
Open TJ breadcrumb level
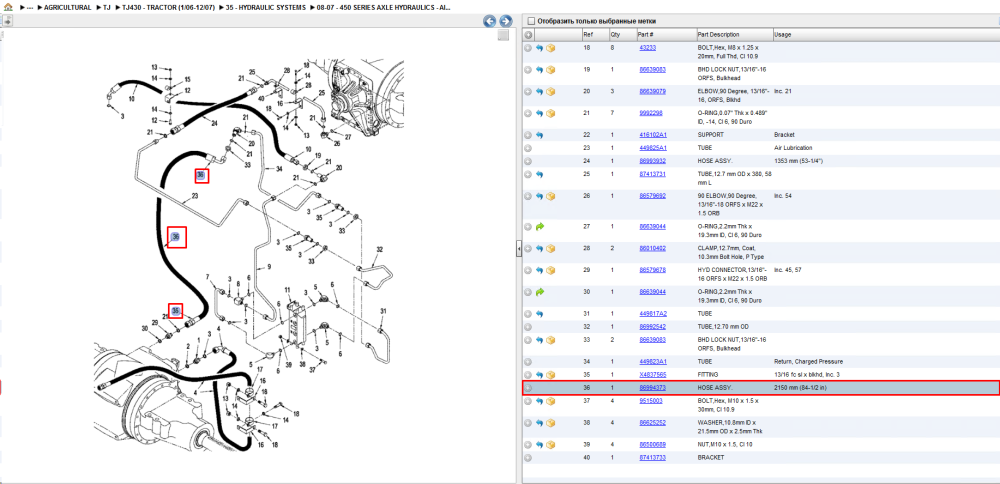coord(107,8)
